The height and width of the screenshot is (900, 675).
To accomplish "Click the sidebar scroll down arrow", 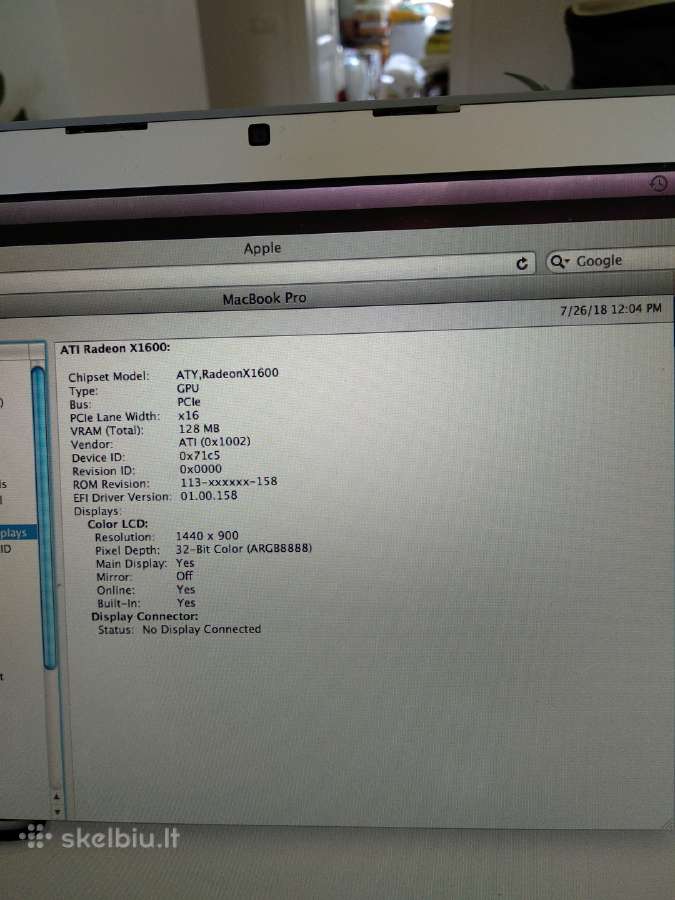I will (57, 811).
